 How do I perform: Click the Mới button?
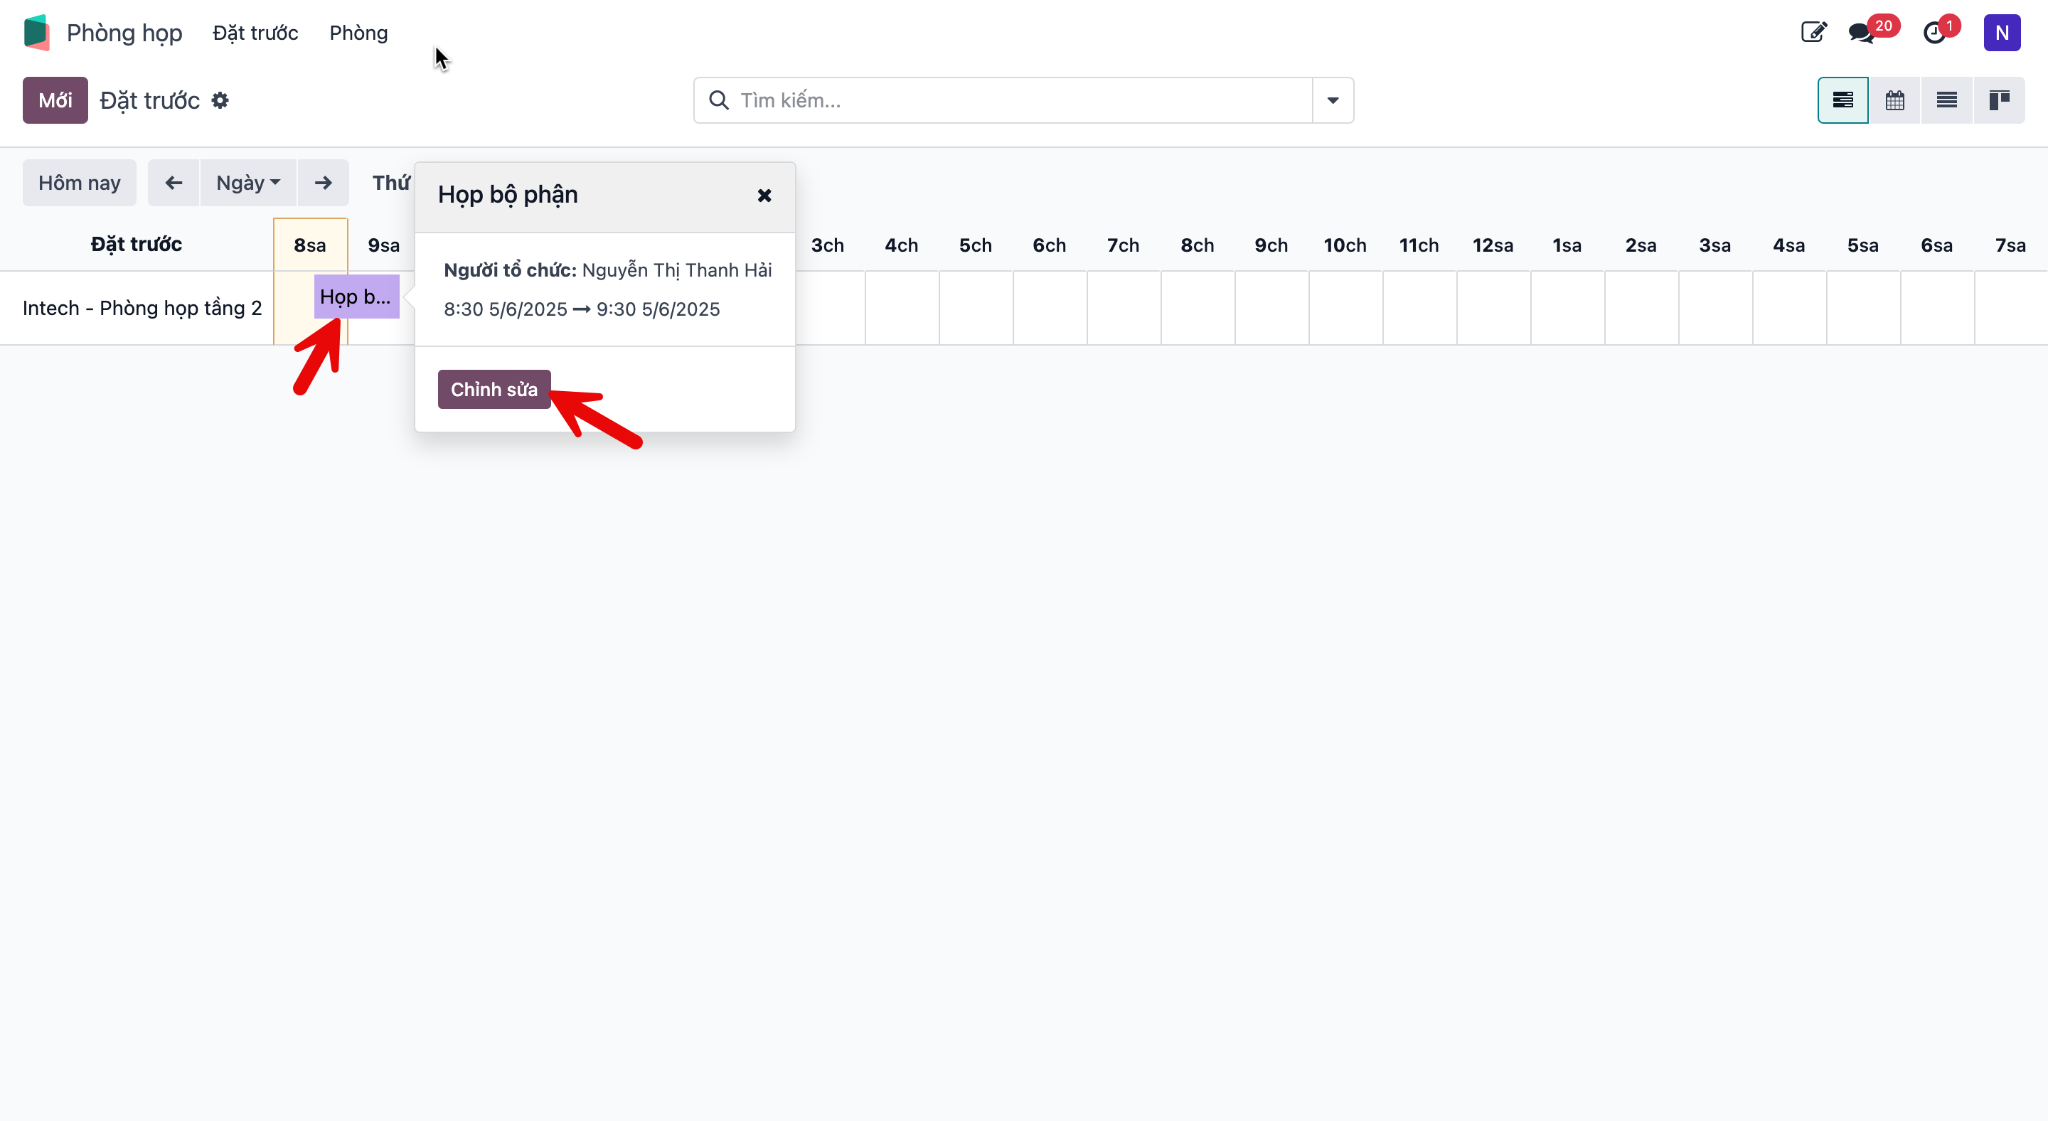coord(55,100)
